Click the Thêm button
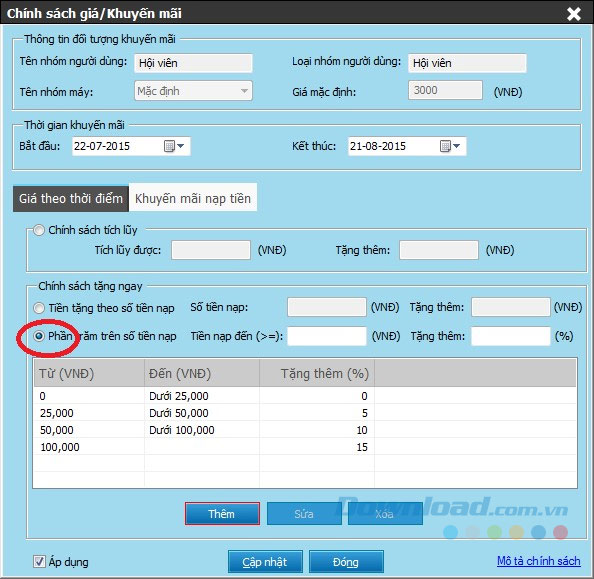This screenshot has height=579, width=594. click(222, 514)
